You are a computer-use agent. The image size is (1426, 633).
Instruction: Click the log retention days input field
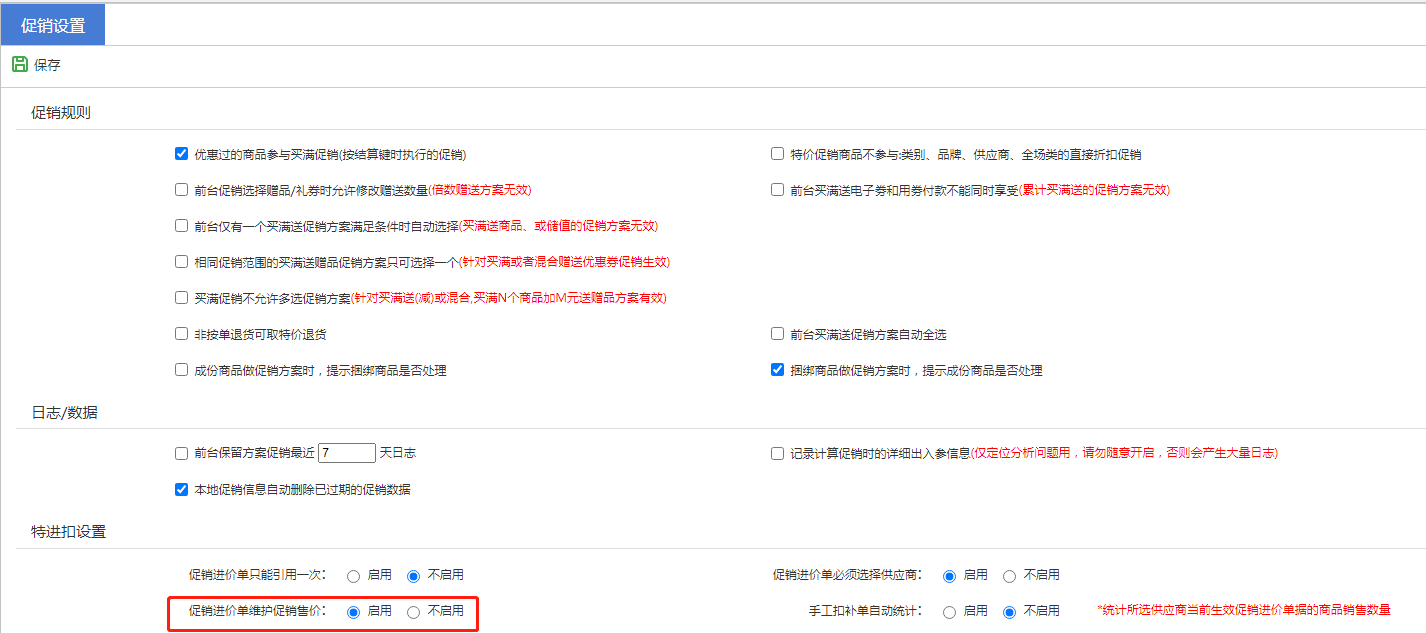point(346,453)
